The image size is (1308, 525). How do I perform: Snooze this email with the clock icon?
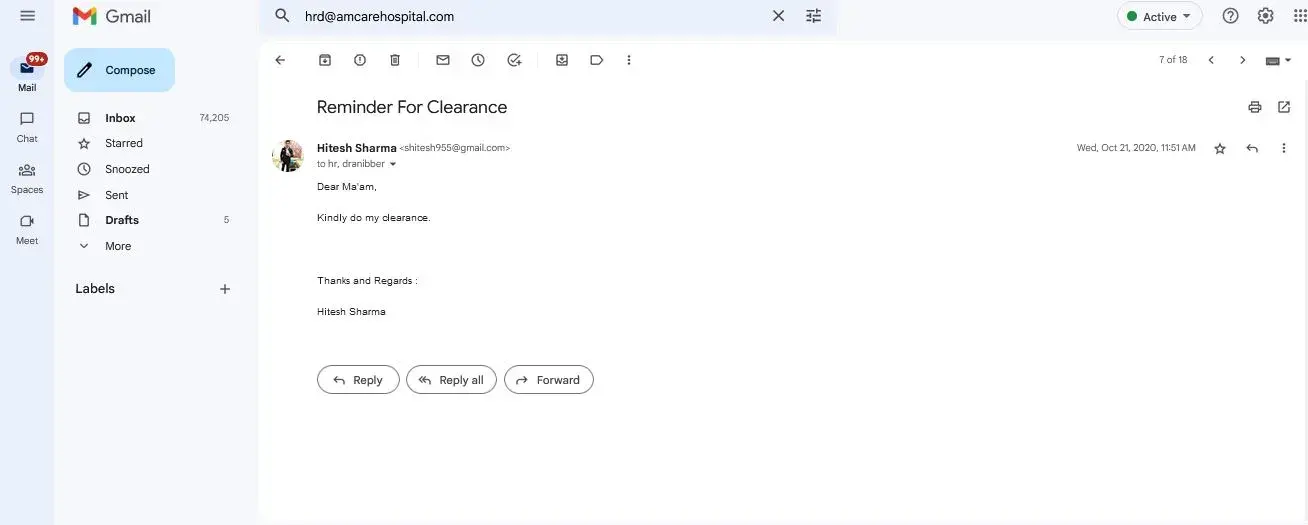pos(478,60)
